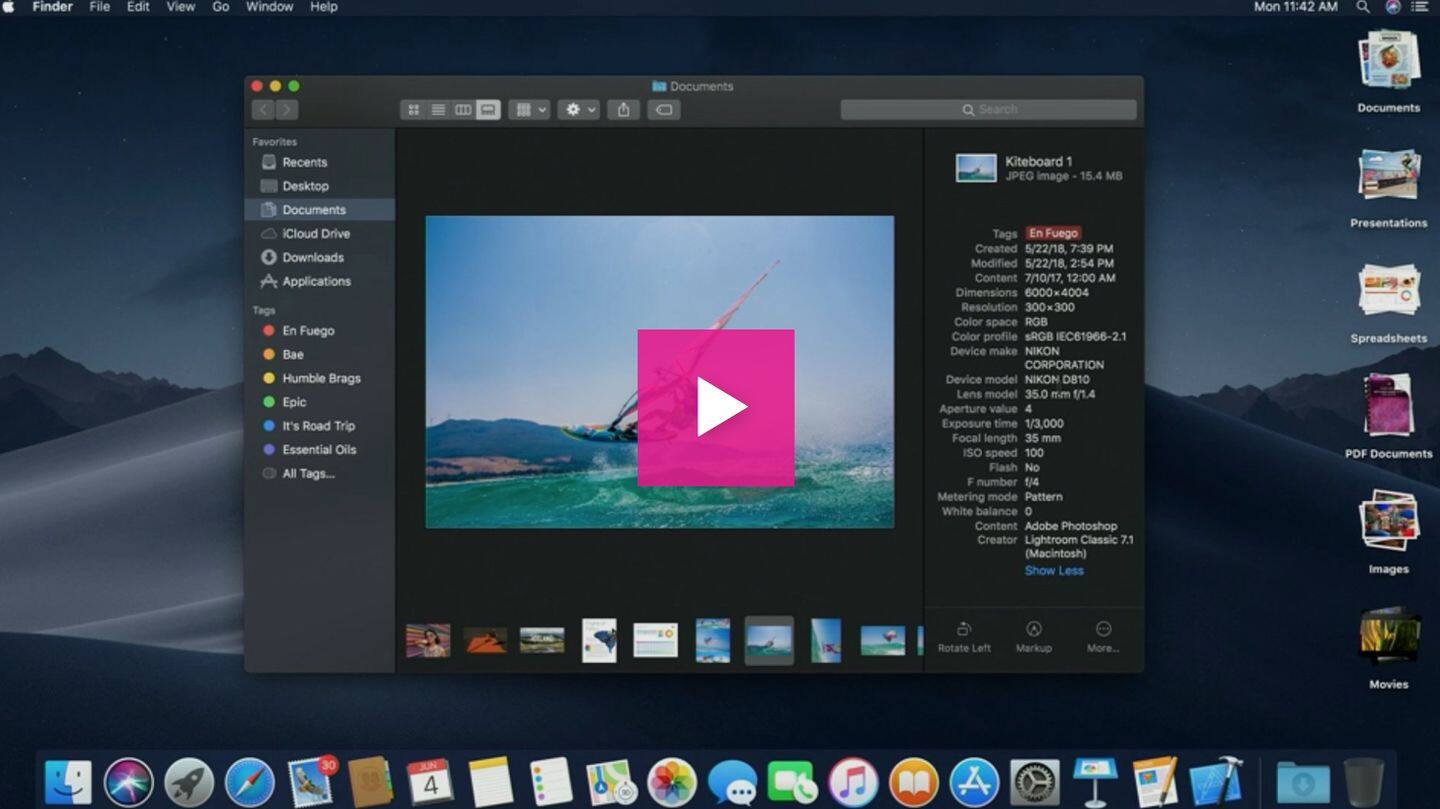Open the Apple menu
This screenshot has width=1440, height=809.
click(x=9, y=7)
